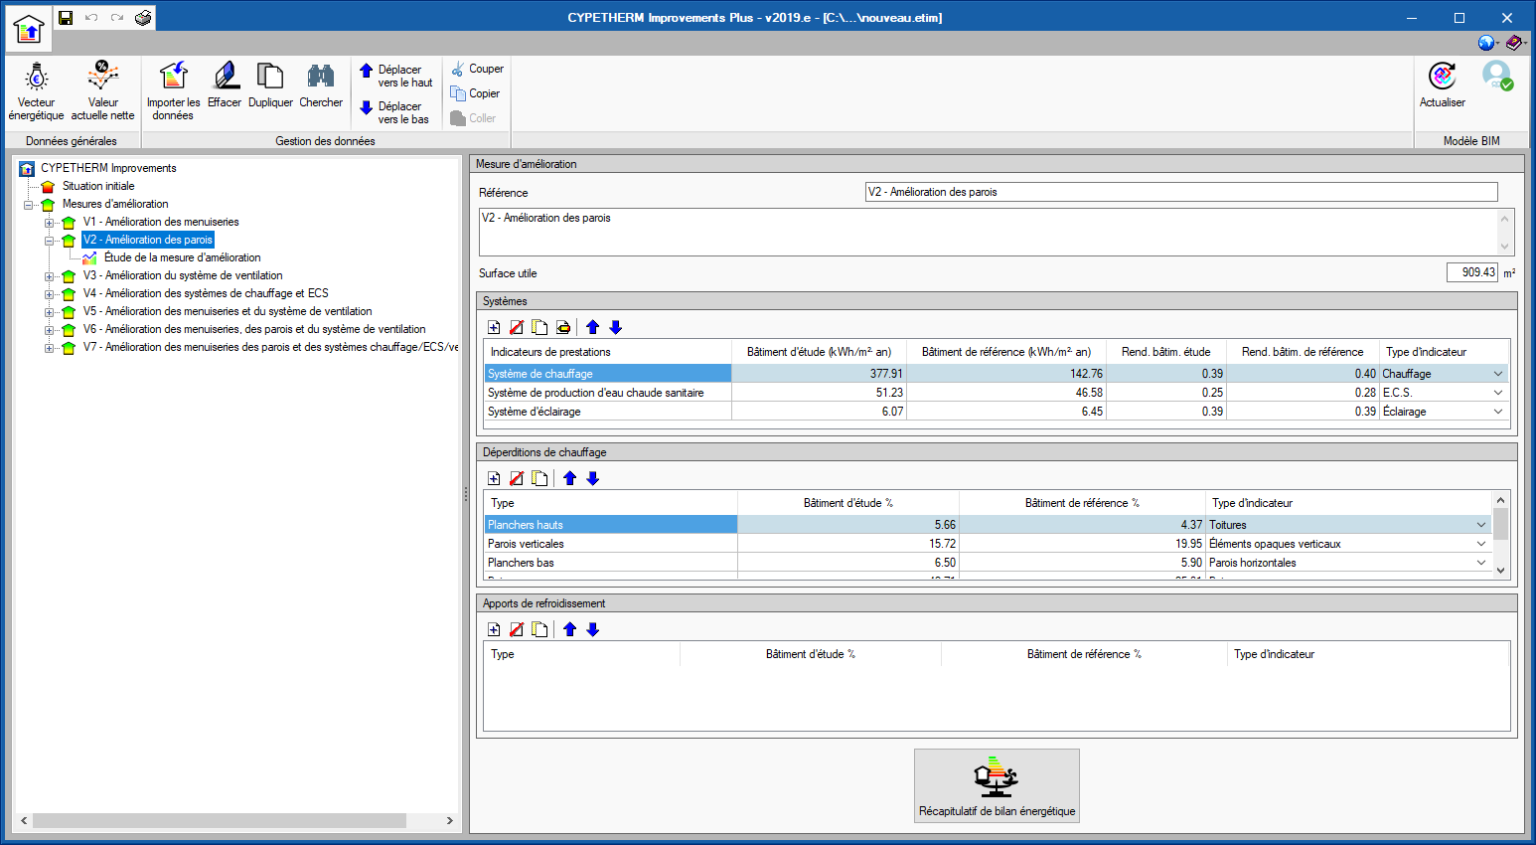Click Récapitulatif de bilan énergétique button
1536x845 pixels.
[x=996, y=786]
